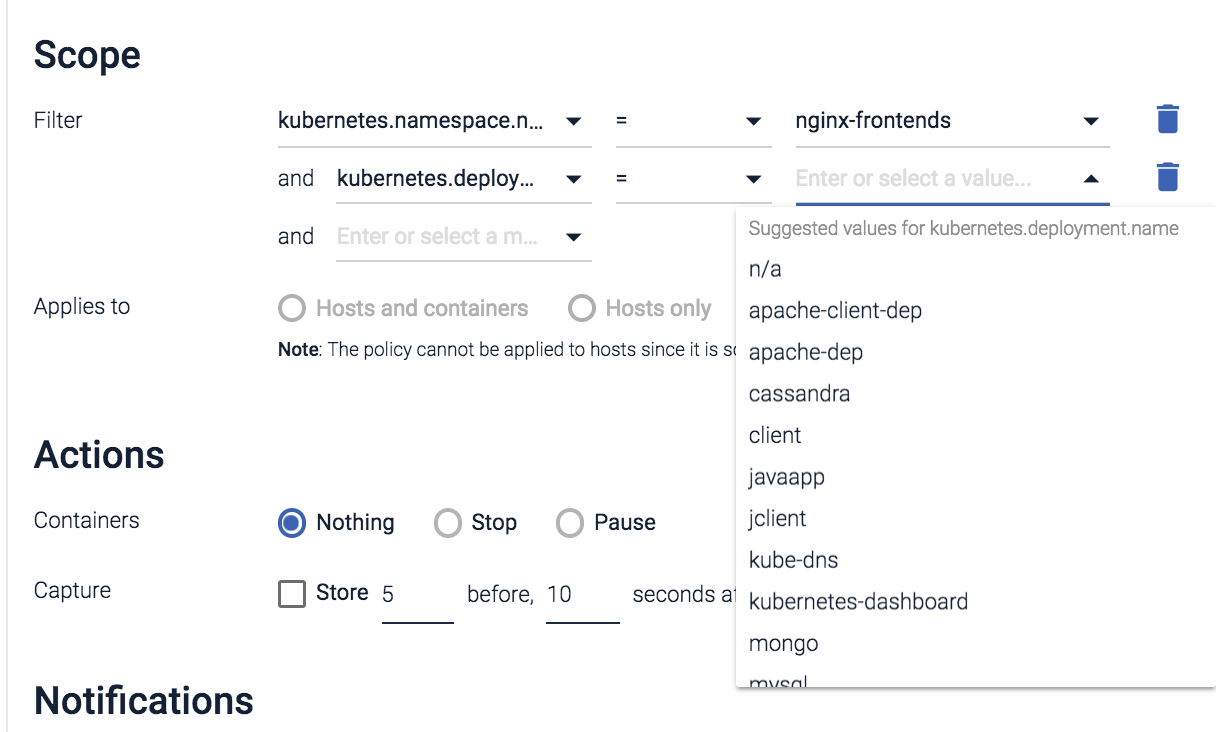Enable the Store capture checkbox
The height and width of the screenshot is (732, 1216).
coord(291,593)
